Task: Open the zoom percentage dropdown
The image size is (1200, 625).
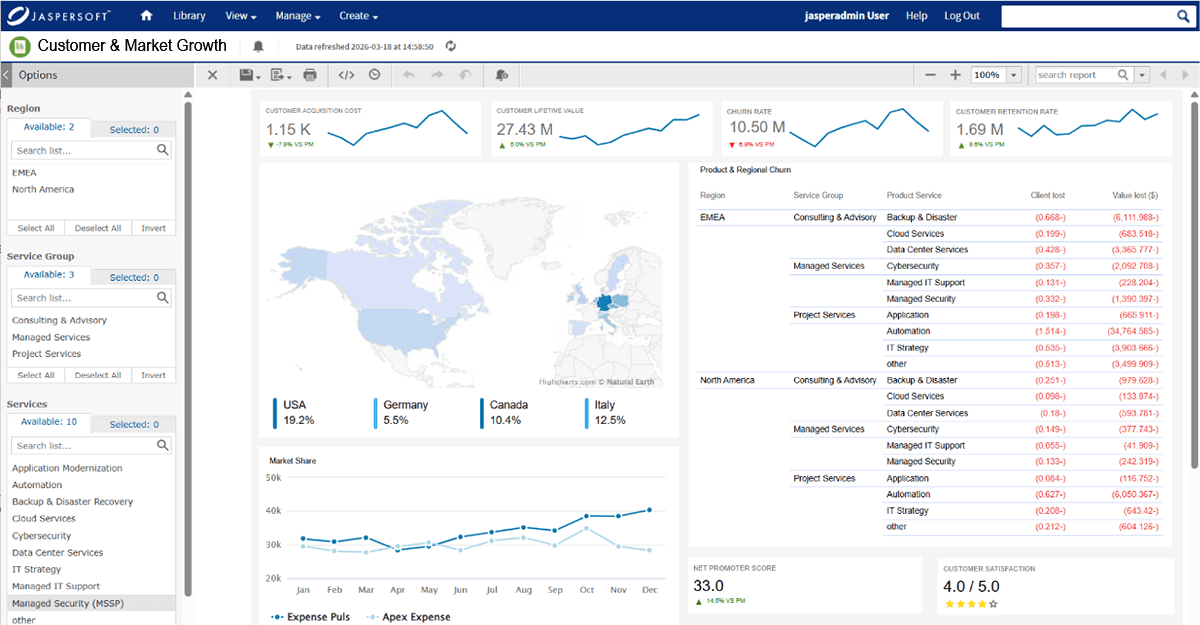Action: 1012,74
